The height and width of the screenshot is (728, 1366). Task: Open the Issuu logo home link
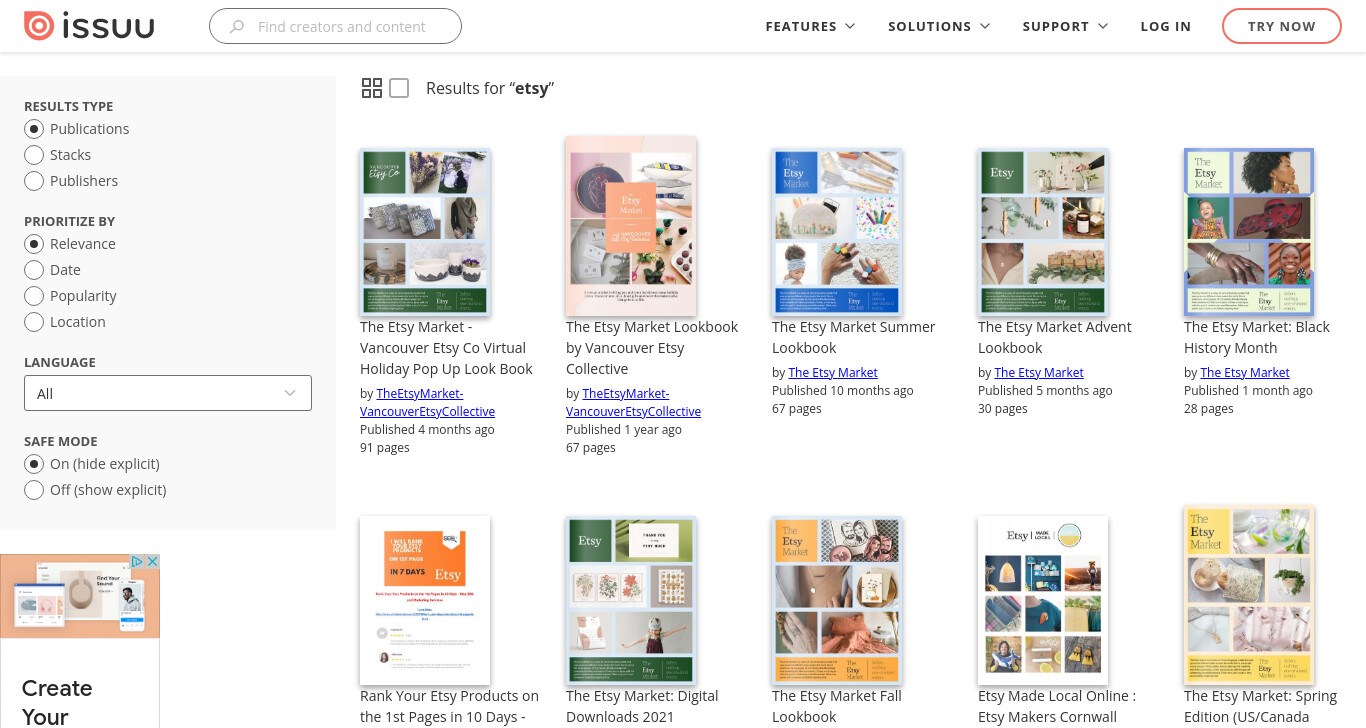[89, 26]
